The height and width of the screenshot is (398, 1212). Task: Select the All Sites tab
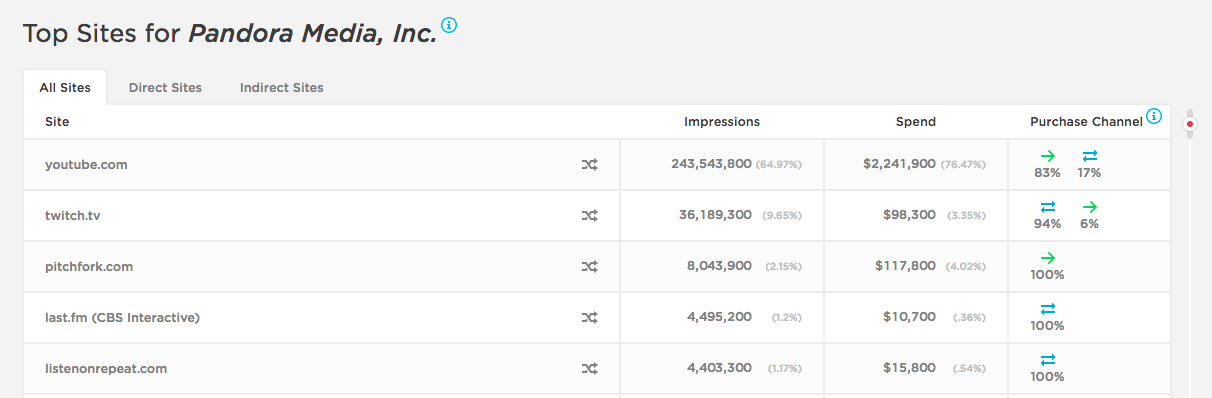pyautogui.click(x=65, y=88)
